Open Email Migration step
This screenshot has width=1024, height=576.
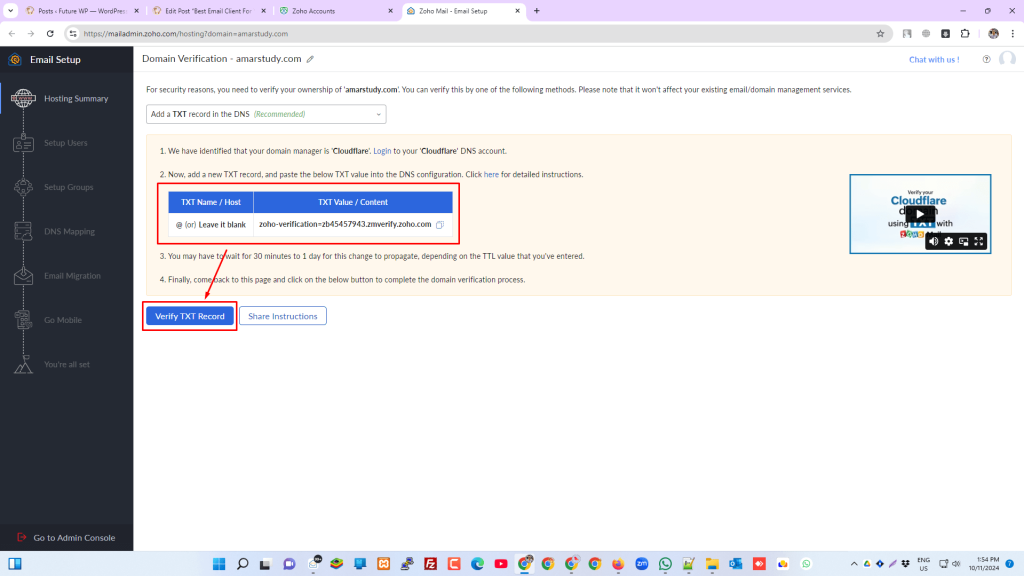72,276
